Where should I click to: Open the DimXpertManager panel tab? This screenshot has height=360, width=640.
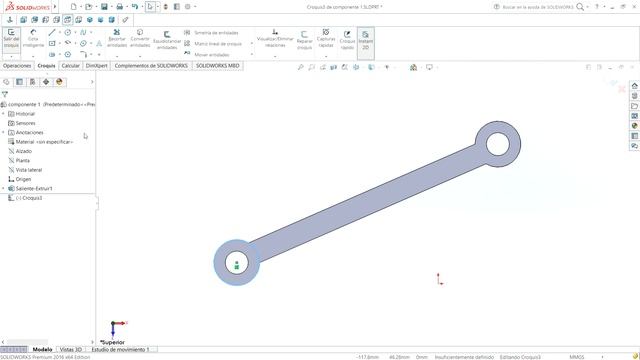(46, 82)
